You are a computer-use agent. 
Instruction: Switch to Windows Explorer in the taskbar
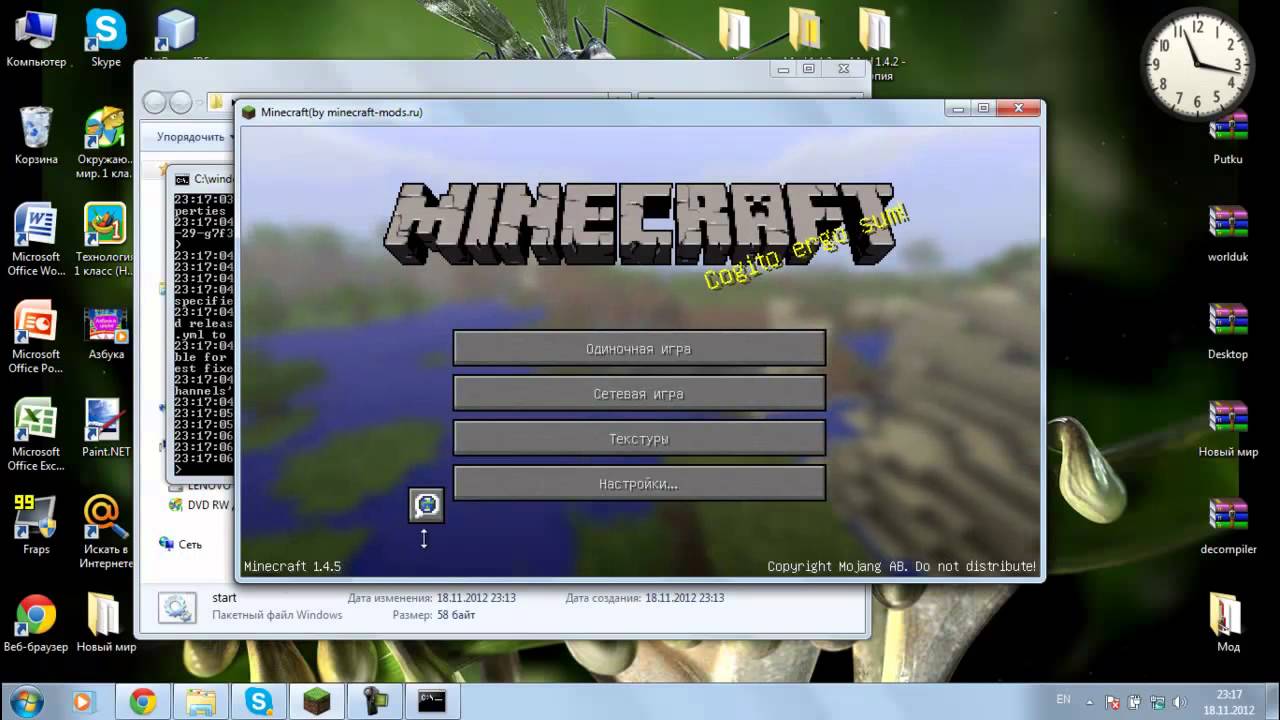coord(201,701)
